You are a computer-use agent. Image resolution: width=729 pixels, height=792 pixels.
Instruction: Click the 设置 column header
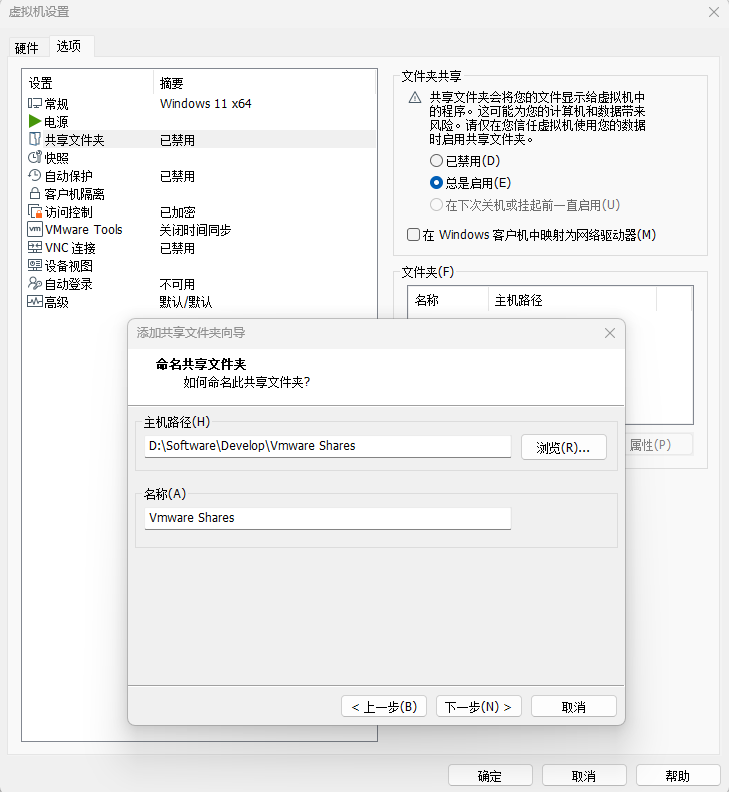coord(87,83)
